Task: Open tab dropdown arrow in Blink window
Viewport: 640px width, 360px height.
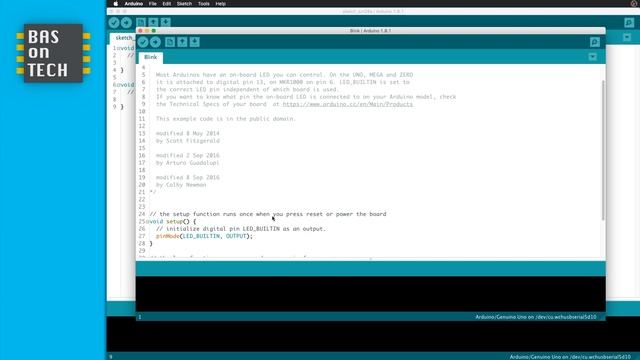Action: [x=593, y=57]
